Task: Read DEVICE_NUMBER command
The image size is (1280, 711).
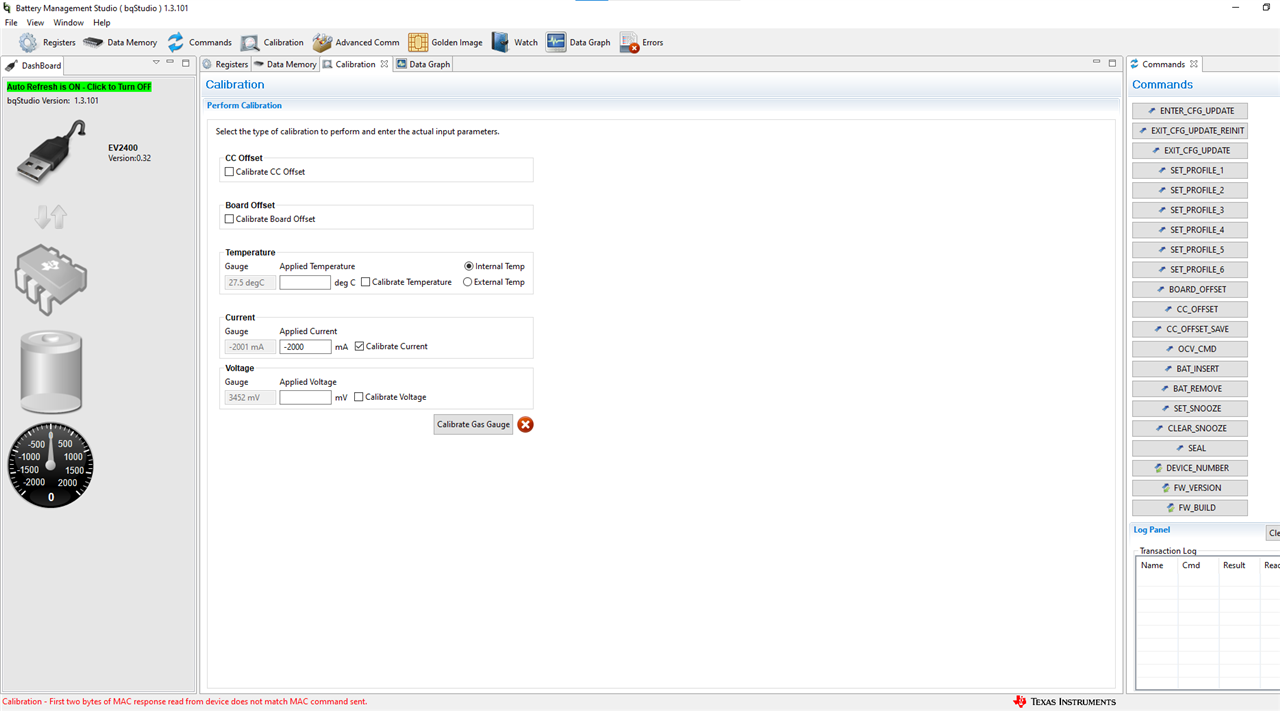Action: 1190,468
